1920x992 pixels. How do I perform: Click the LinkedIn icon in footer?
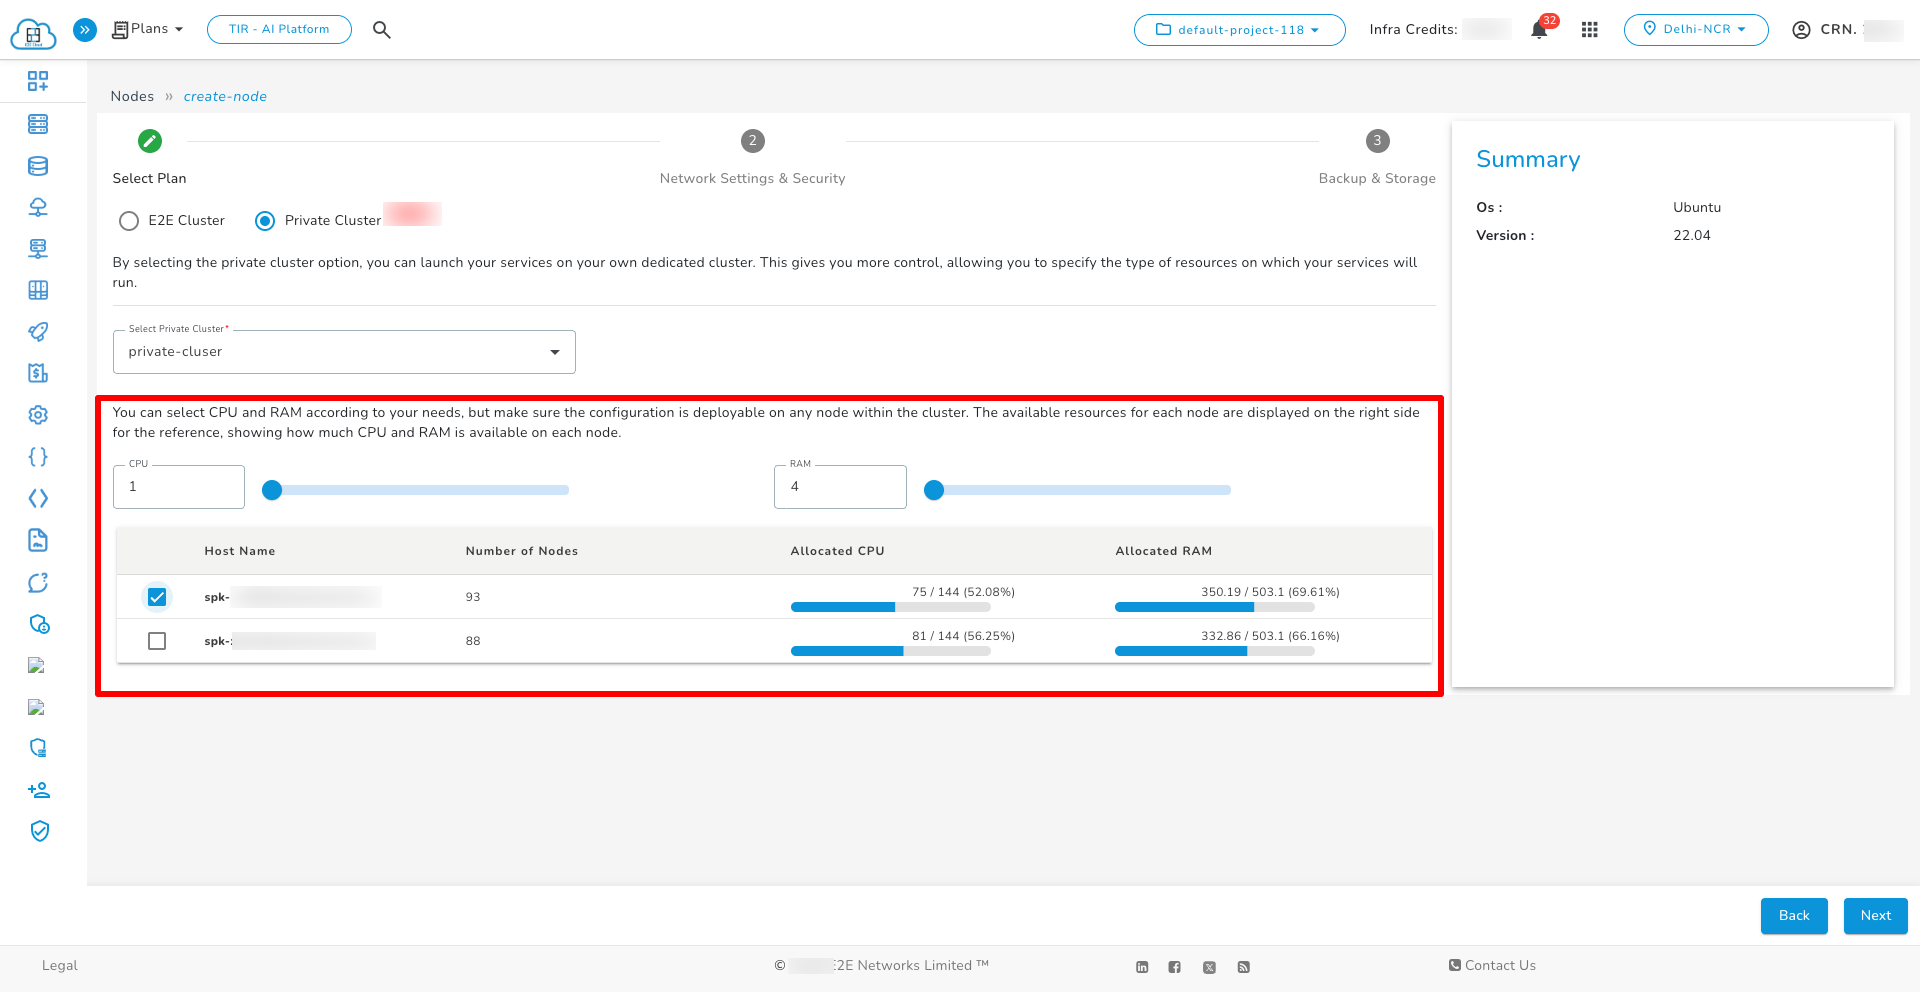point(1142,967)
